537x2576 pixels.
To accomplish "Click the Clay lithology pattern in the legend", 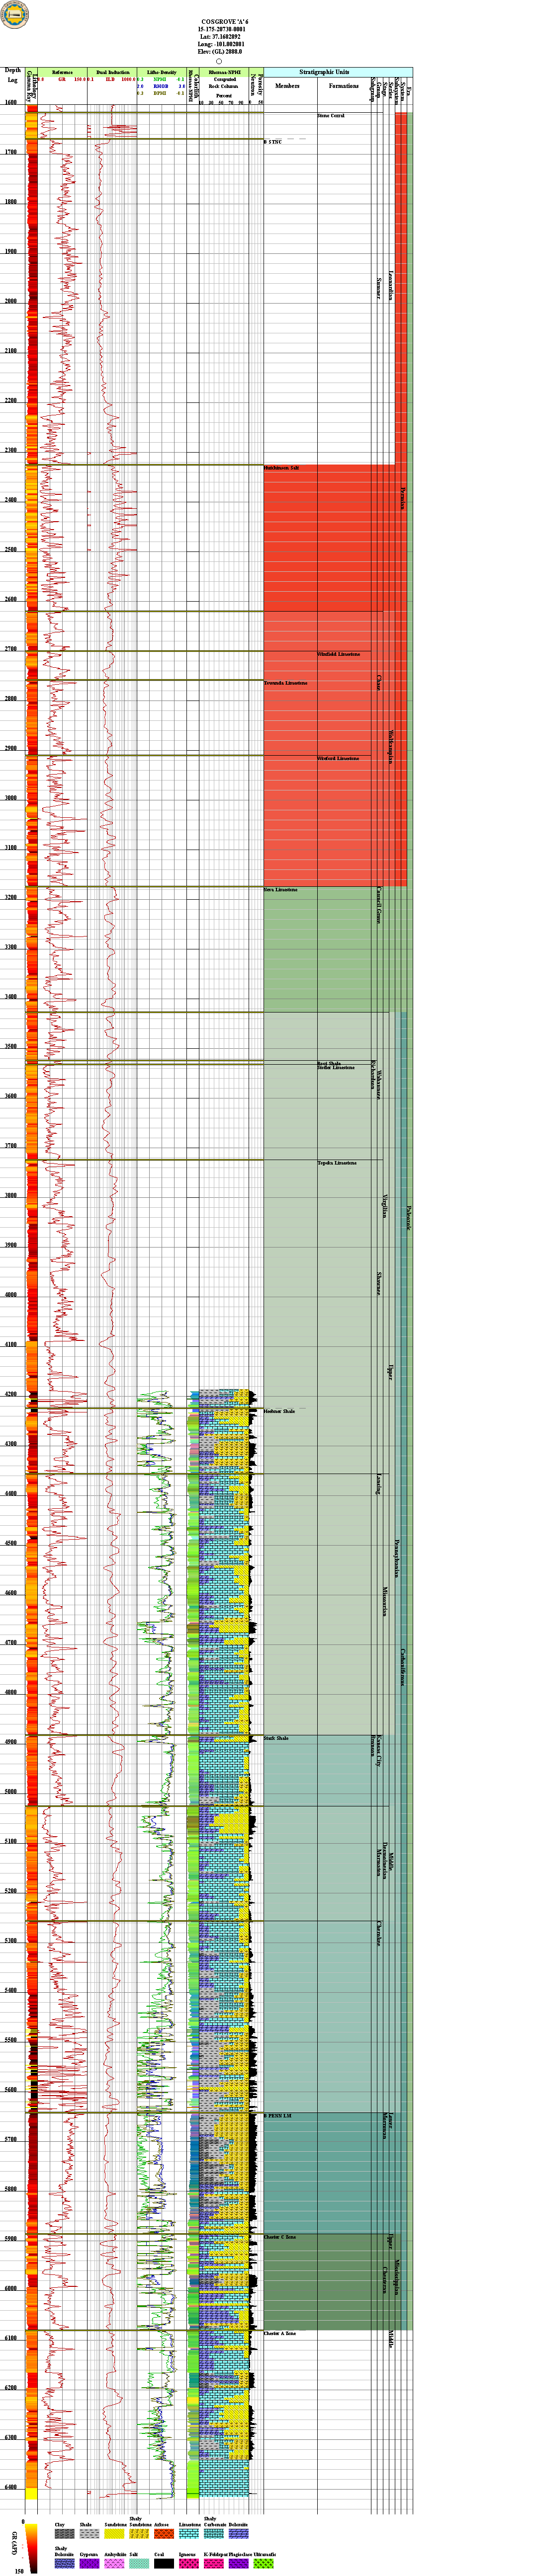I will click(64, 2533).
